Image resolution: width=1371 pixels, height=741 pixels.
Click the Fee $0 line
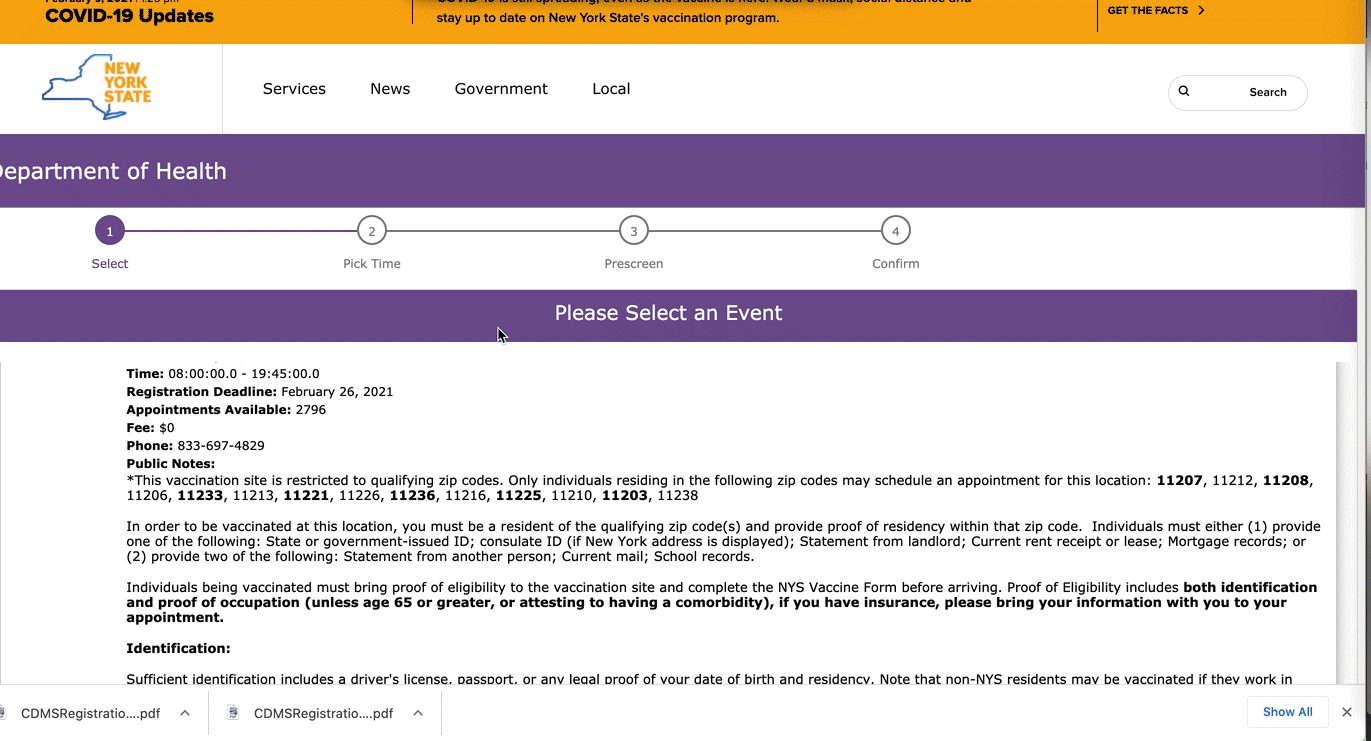coord(150,428)
